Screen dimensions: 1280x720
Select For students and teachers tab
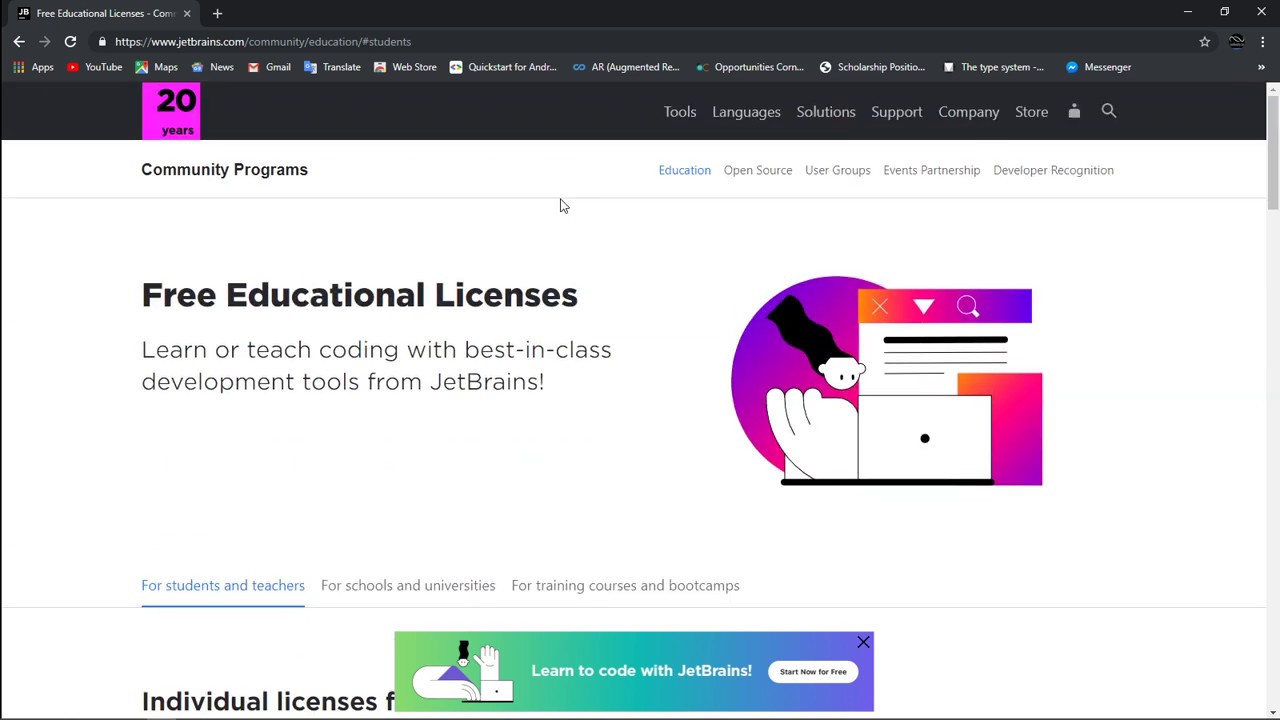point(223,585)
